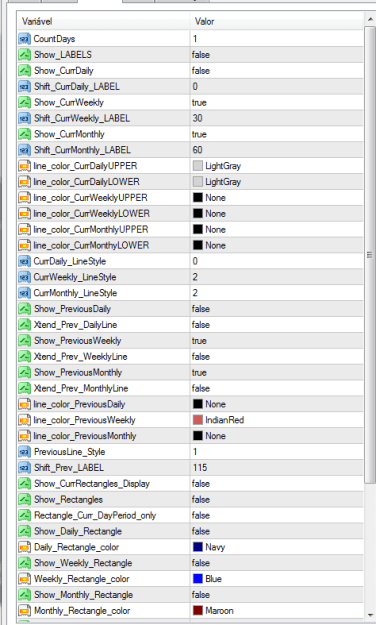The image size is (376, 625).
Task: Select the Xtend_Prev_MonthlyLine variable name
Action: (81, 388)
